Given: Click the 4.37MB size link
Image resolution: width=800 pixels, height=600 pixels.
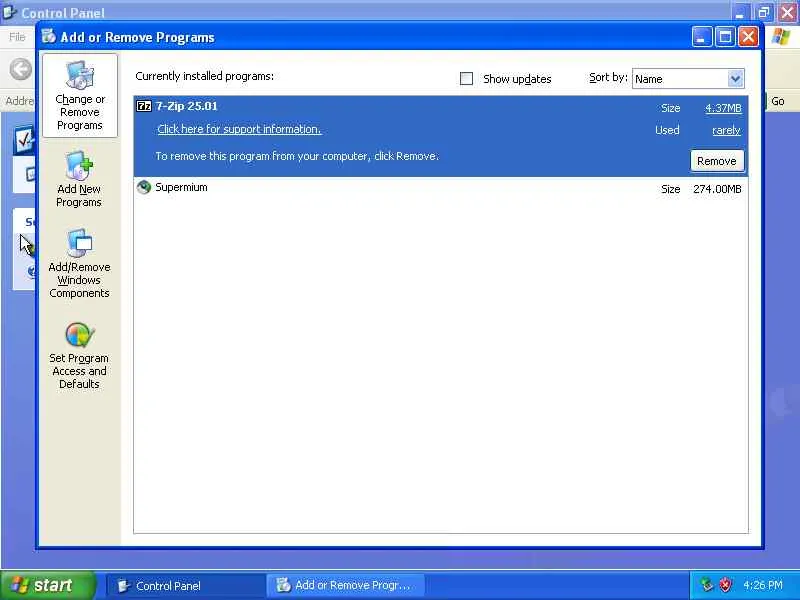Looking at the screenshot, I should (723, 108).
